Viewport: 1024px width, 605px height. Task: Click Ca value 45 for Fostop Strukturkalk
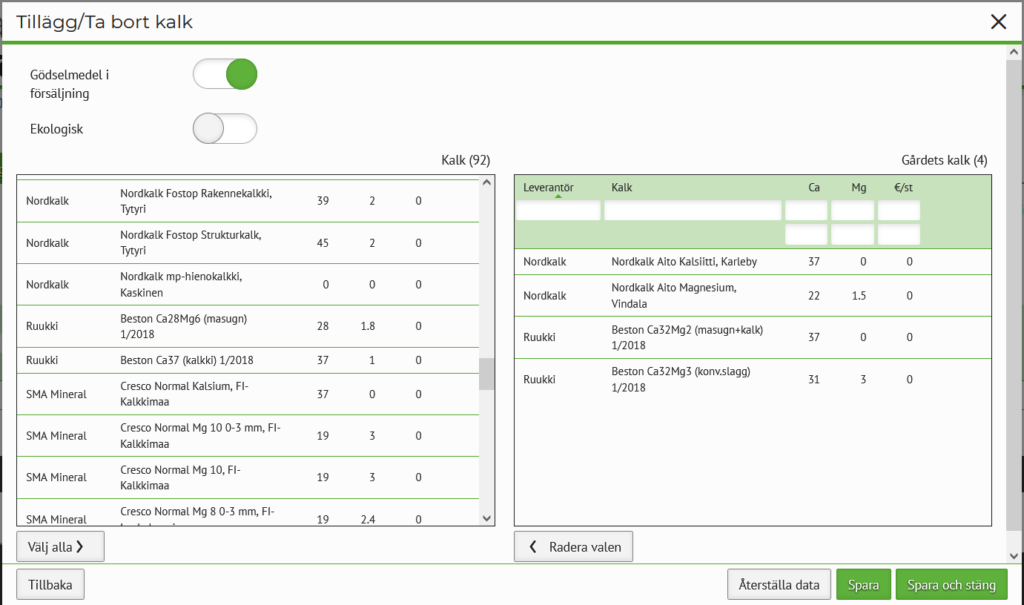point(323,243)
